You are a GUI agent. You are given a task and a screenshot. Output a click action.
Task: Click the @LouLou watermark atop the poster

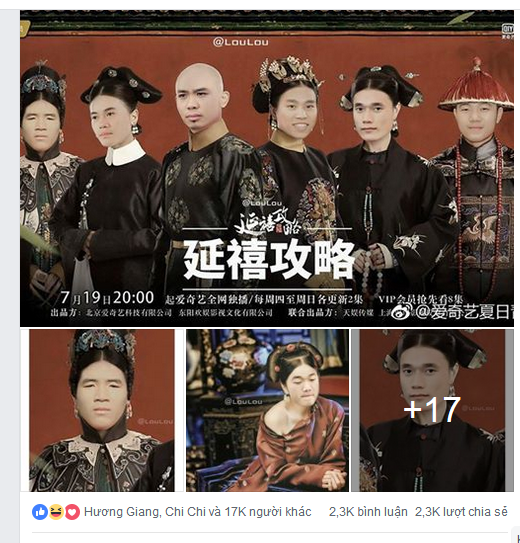[241, 42]
